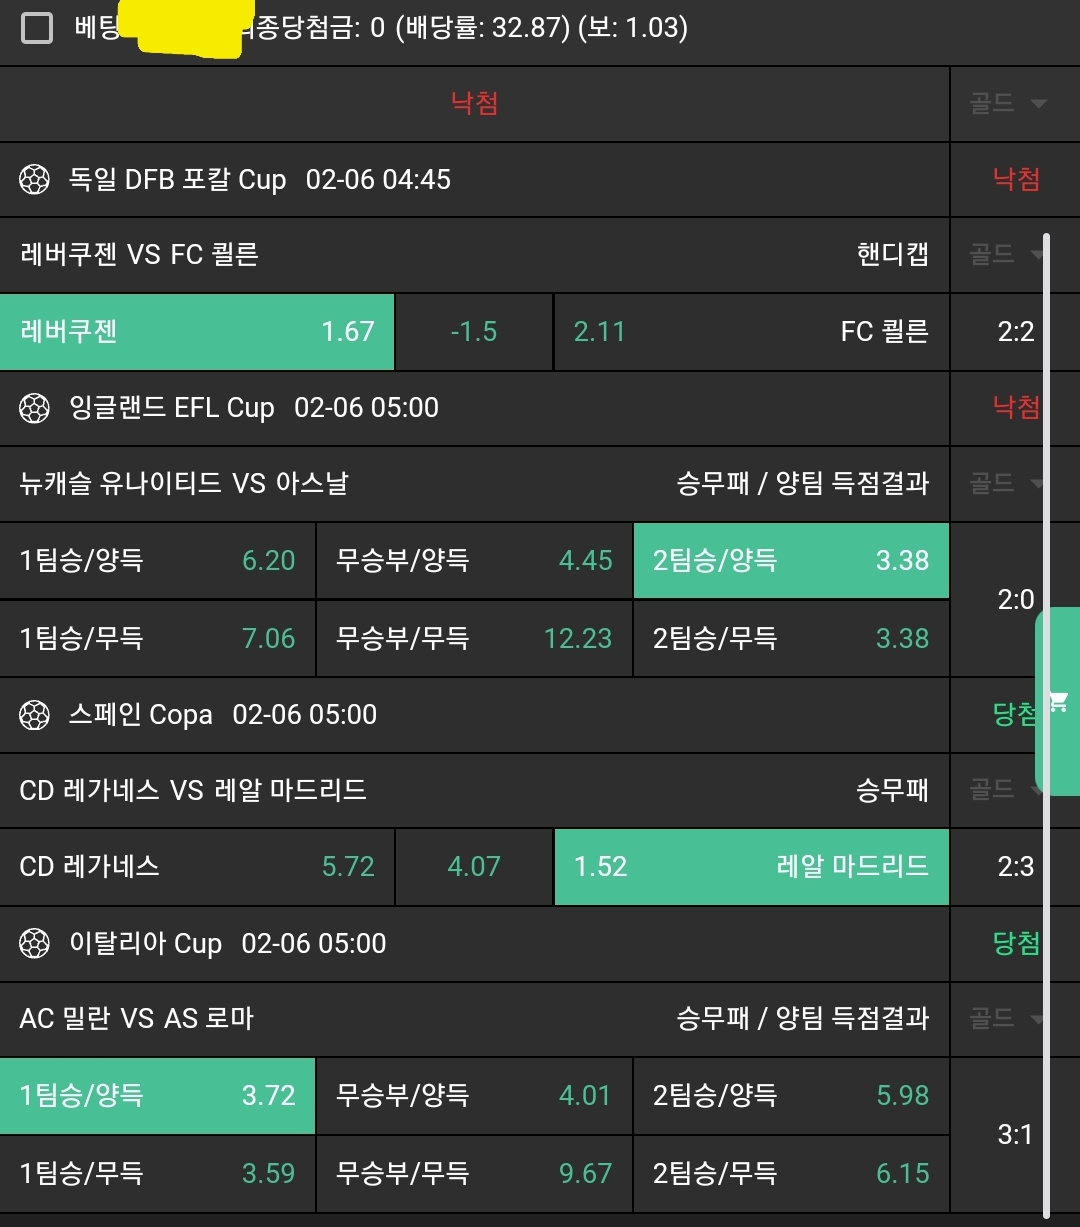Open the shopping cart side tab
Image resolution: width=1080 pixels, height=1227 pixels.
[x=1058, y=701]
